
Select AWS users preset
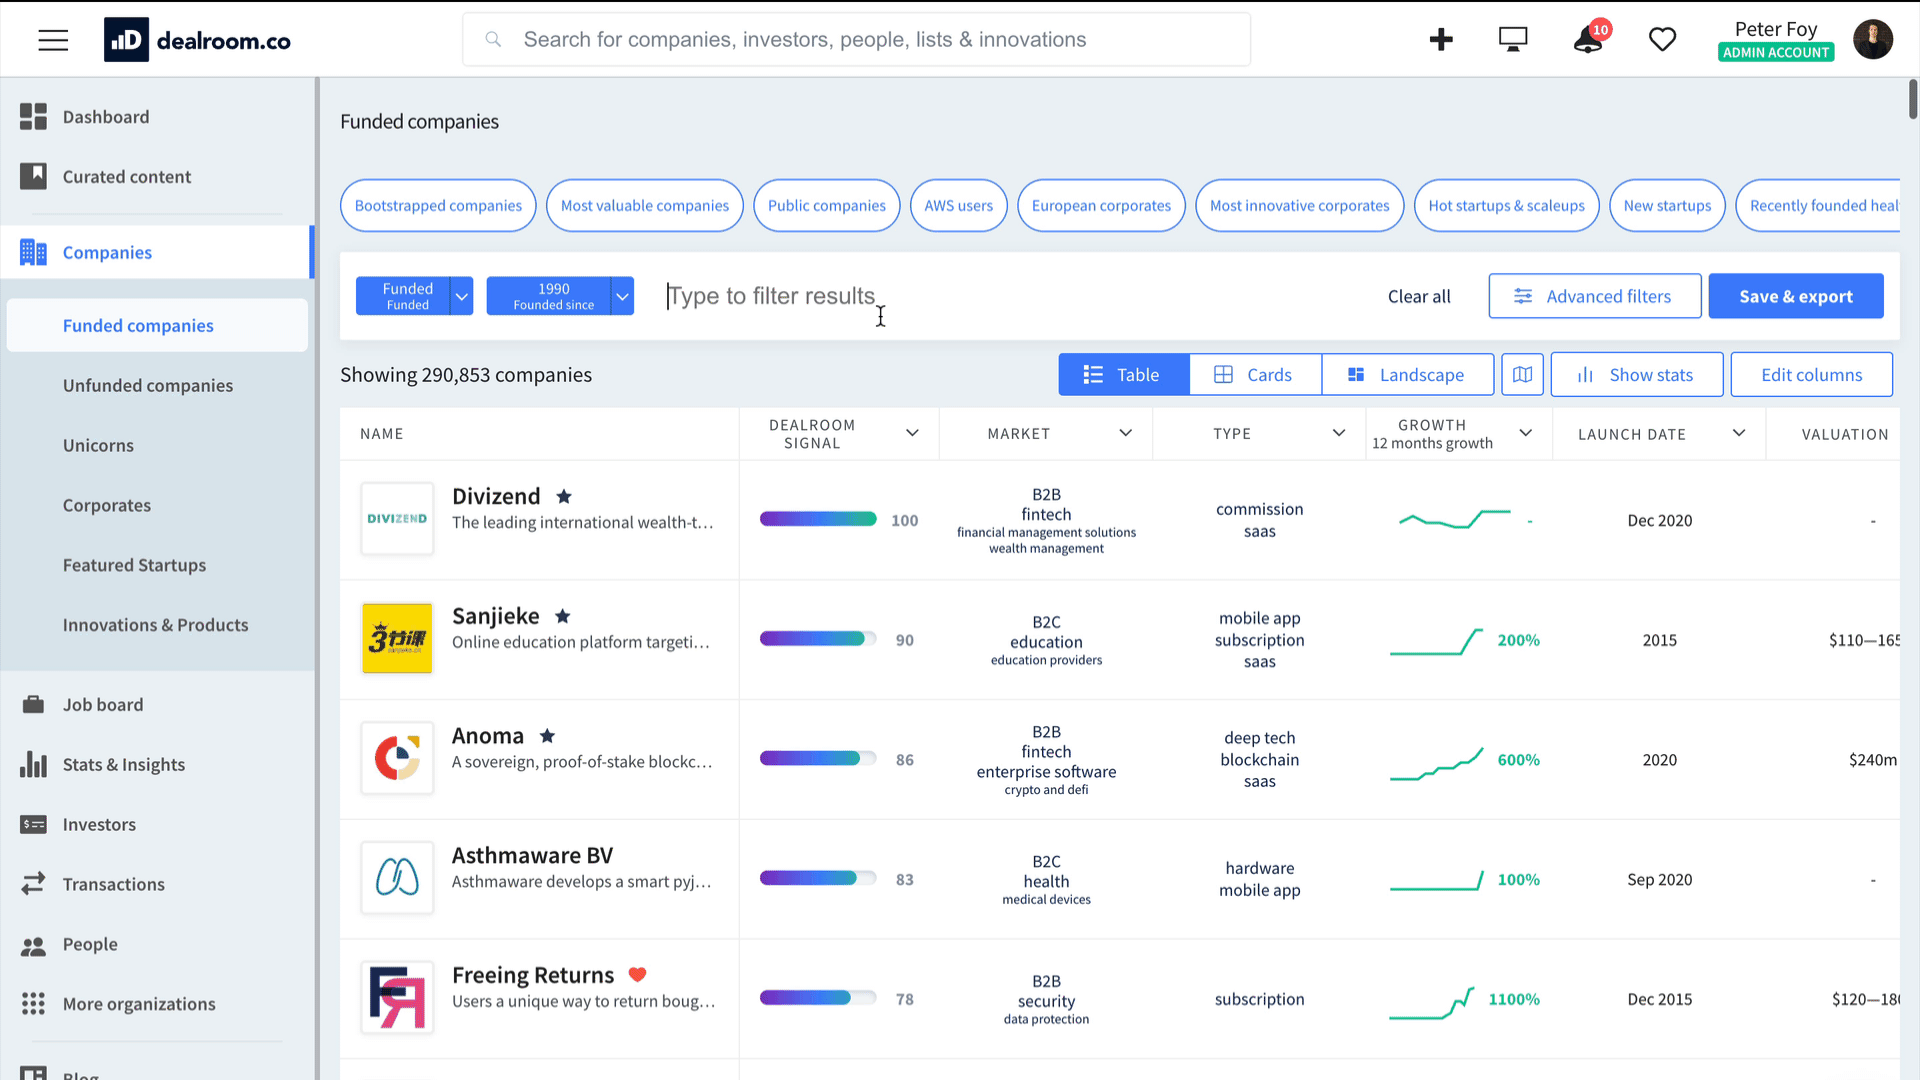pyautogui.click(x=958, y=205)
